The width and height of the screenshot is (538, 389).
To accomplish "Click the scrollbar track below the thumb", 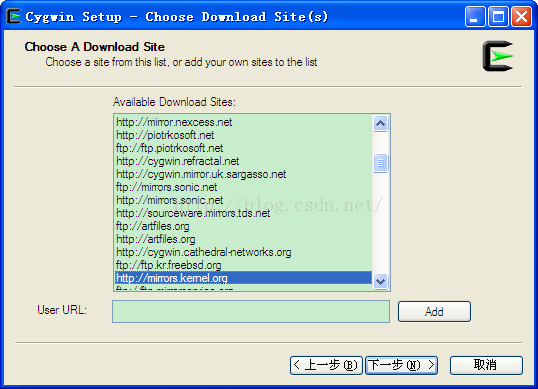I will point(381,223).
